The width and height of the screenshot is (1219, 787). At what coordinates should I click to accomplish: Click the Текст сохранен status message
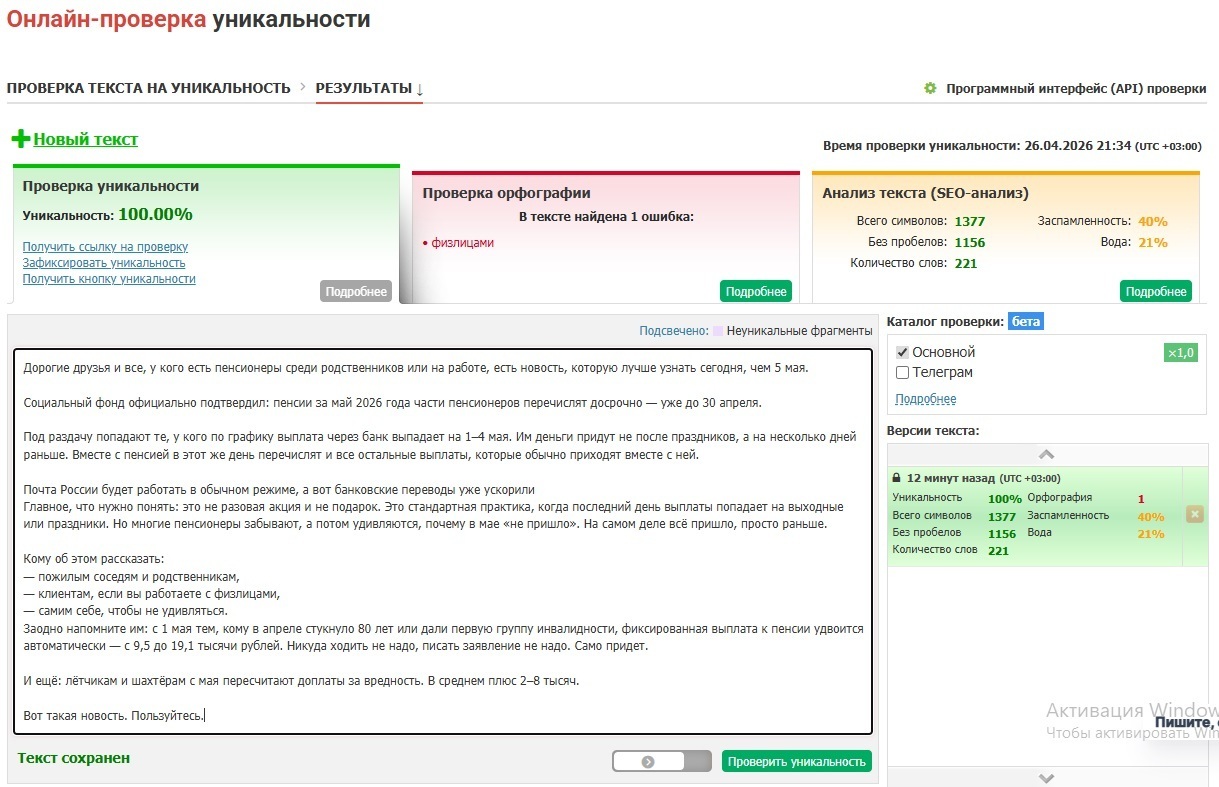(x=74, y=758)
